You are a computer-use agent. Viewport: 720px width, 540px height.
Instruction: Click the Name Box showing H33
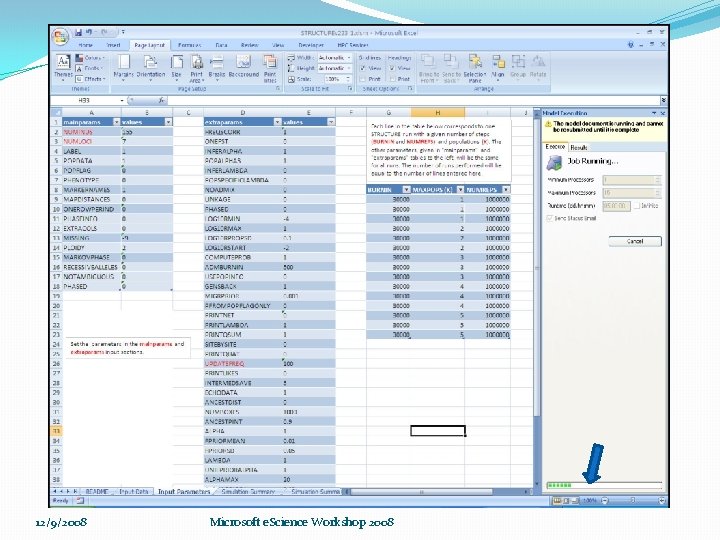coord(84,100)
